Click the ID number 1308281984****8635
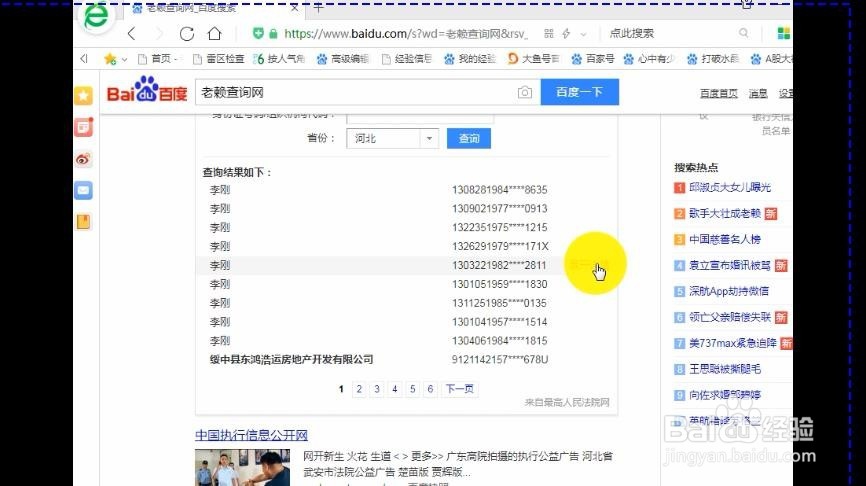Viewport: 866px width, 486px height. [x=499, y=189]
